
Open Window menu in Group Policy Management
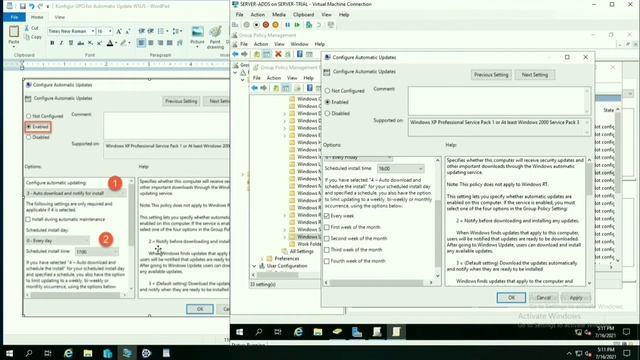[299, 44]
